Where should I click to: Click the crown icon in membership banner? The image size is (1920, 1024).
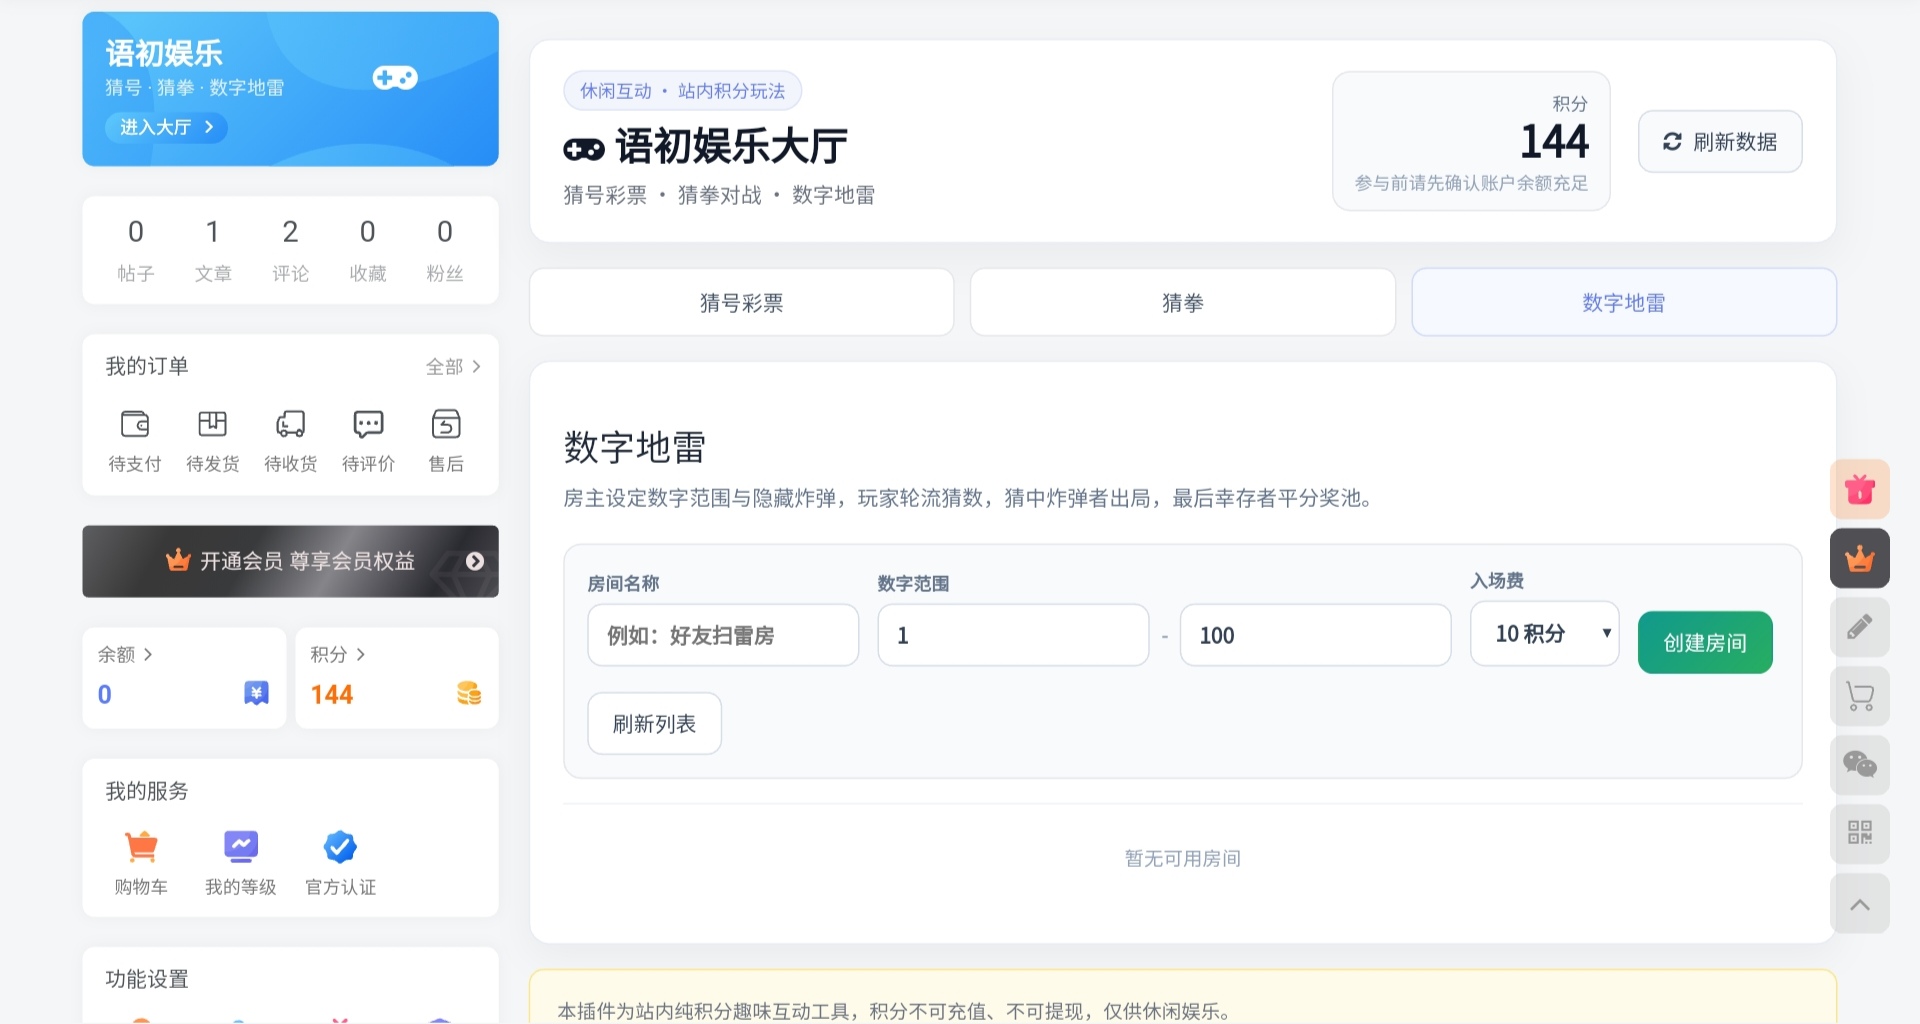tap(178, 560)
